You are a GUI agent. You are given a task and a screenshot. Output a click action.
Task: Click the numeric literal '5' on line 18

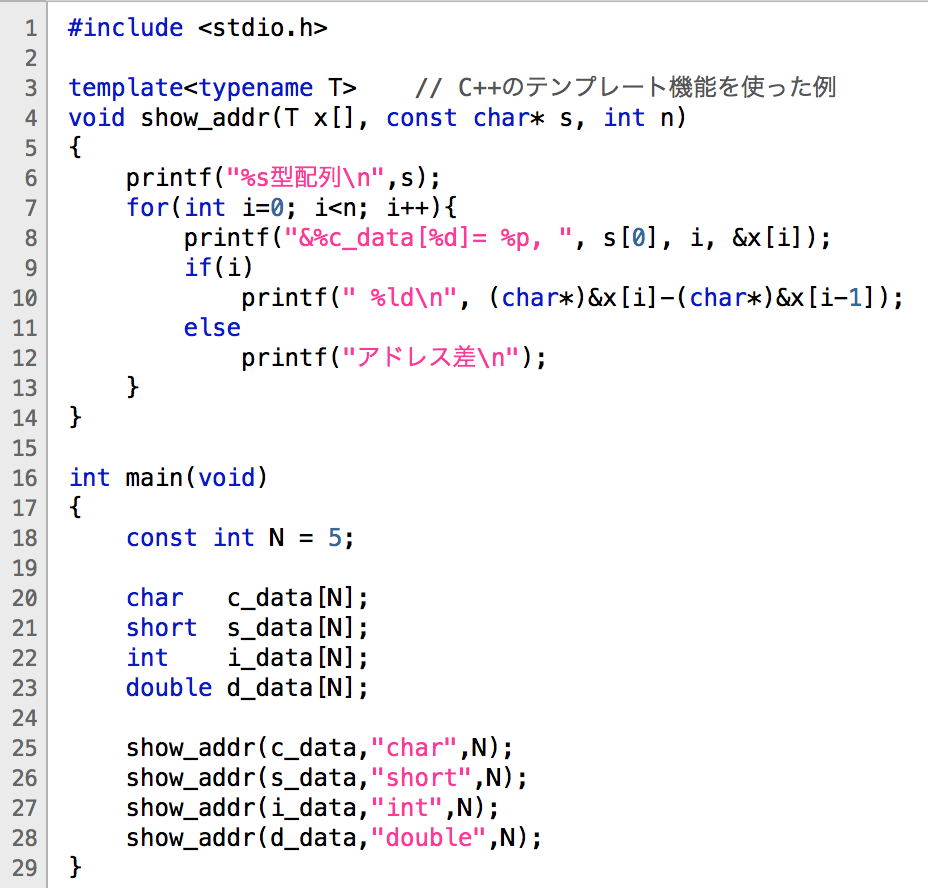point(335,538)
